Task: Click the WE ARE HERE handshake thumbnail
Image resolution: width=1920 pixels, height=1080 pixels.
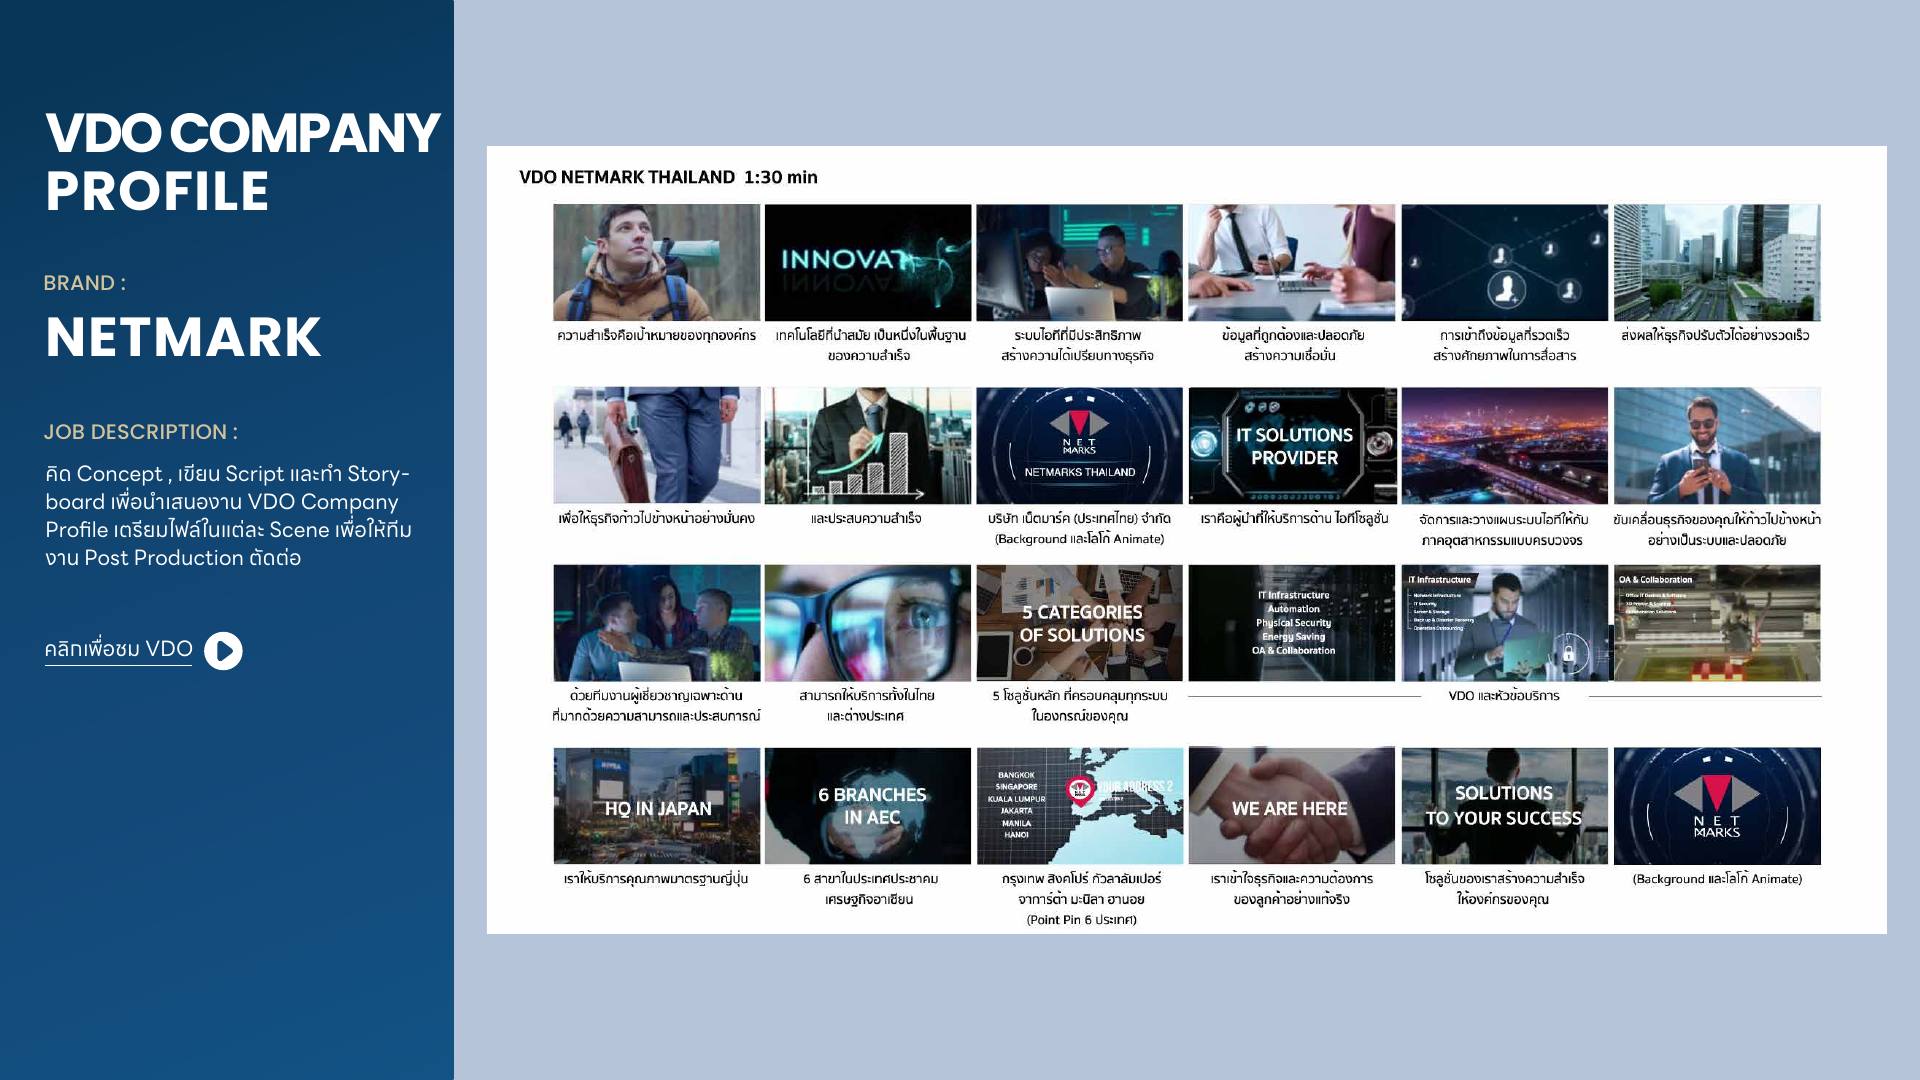Action: (x=1292, y=806)
